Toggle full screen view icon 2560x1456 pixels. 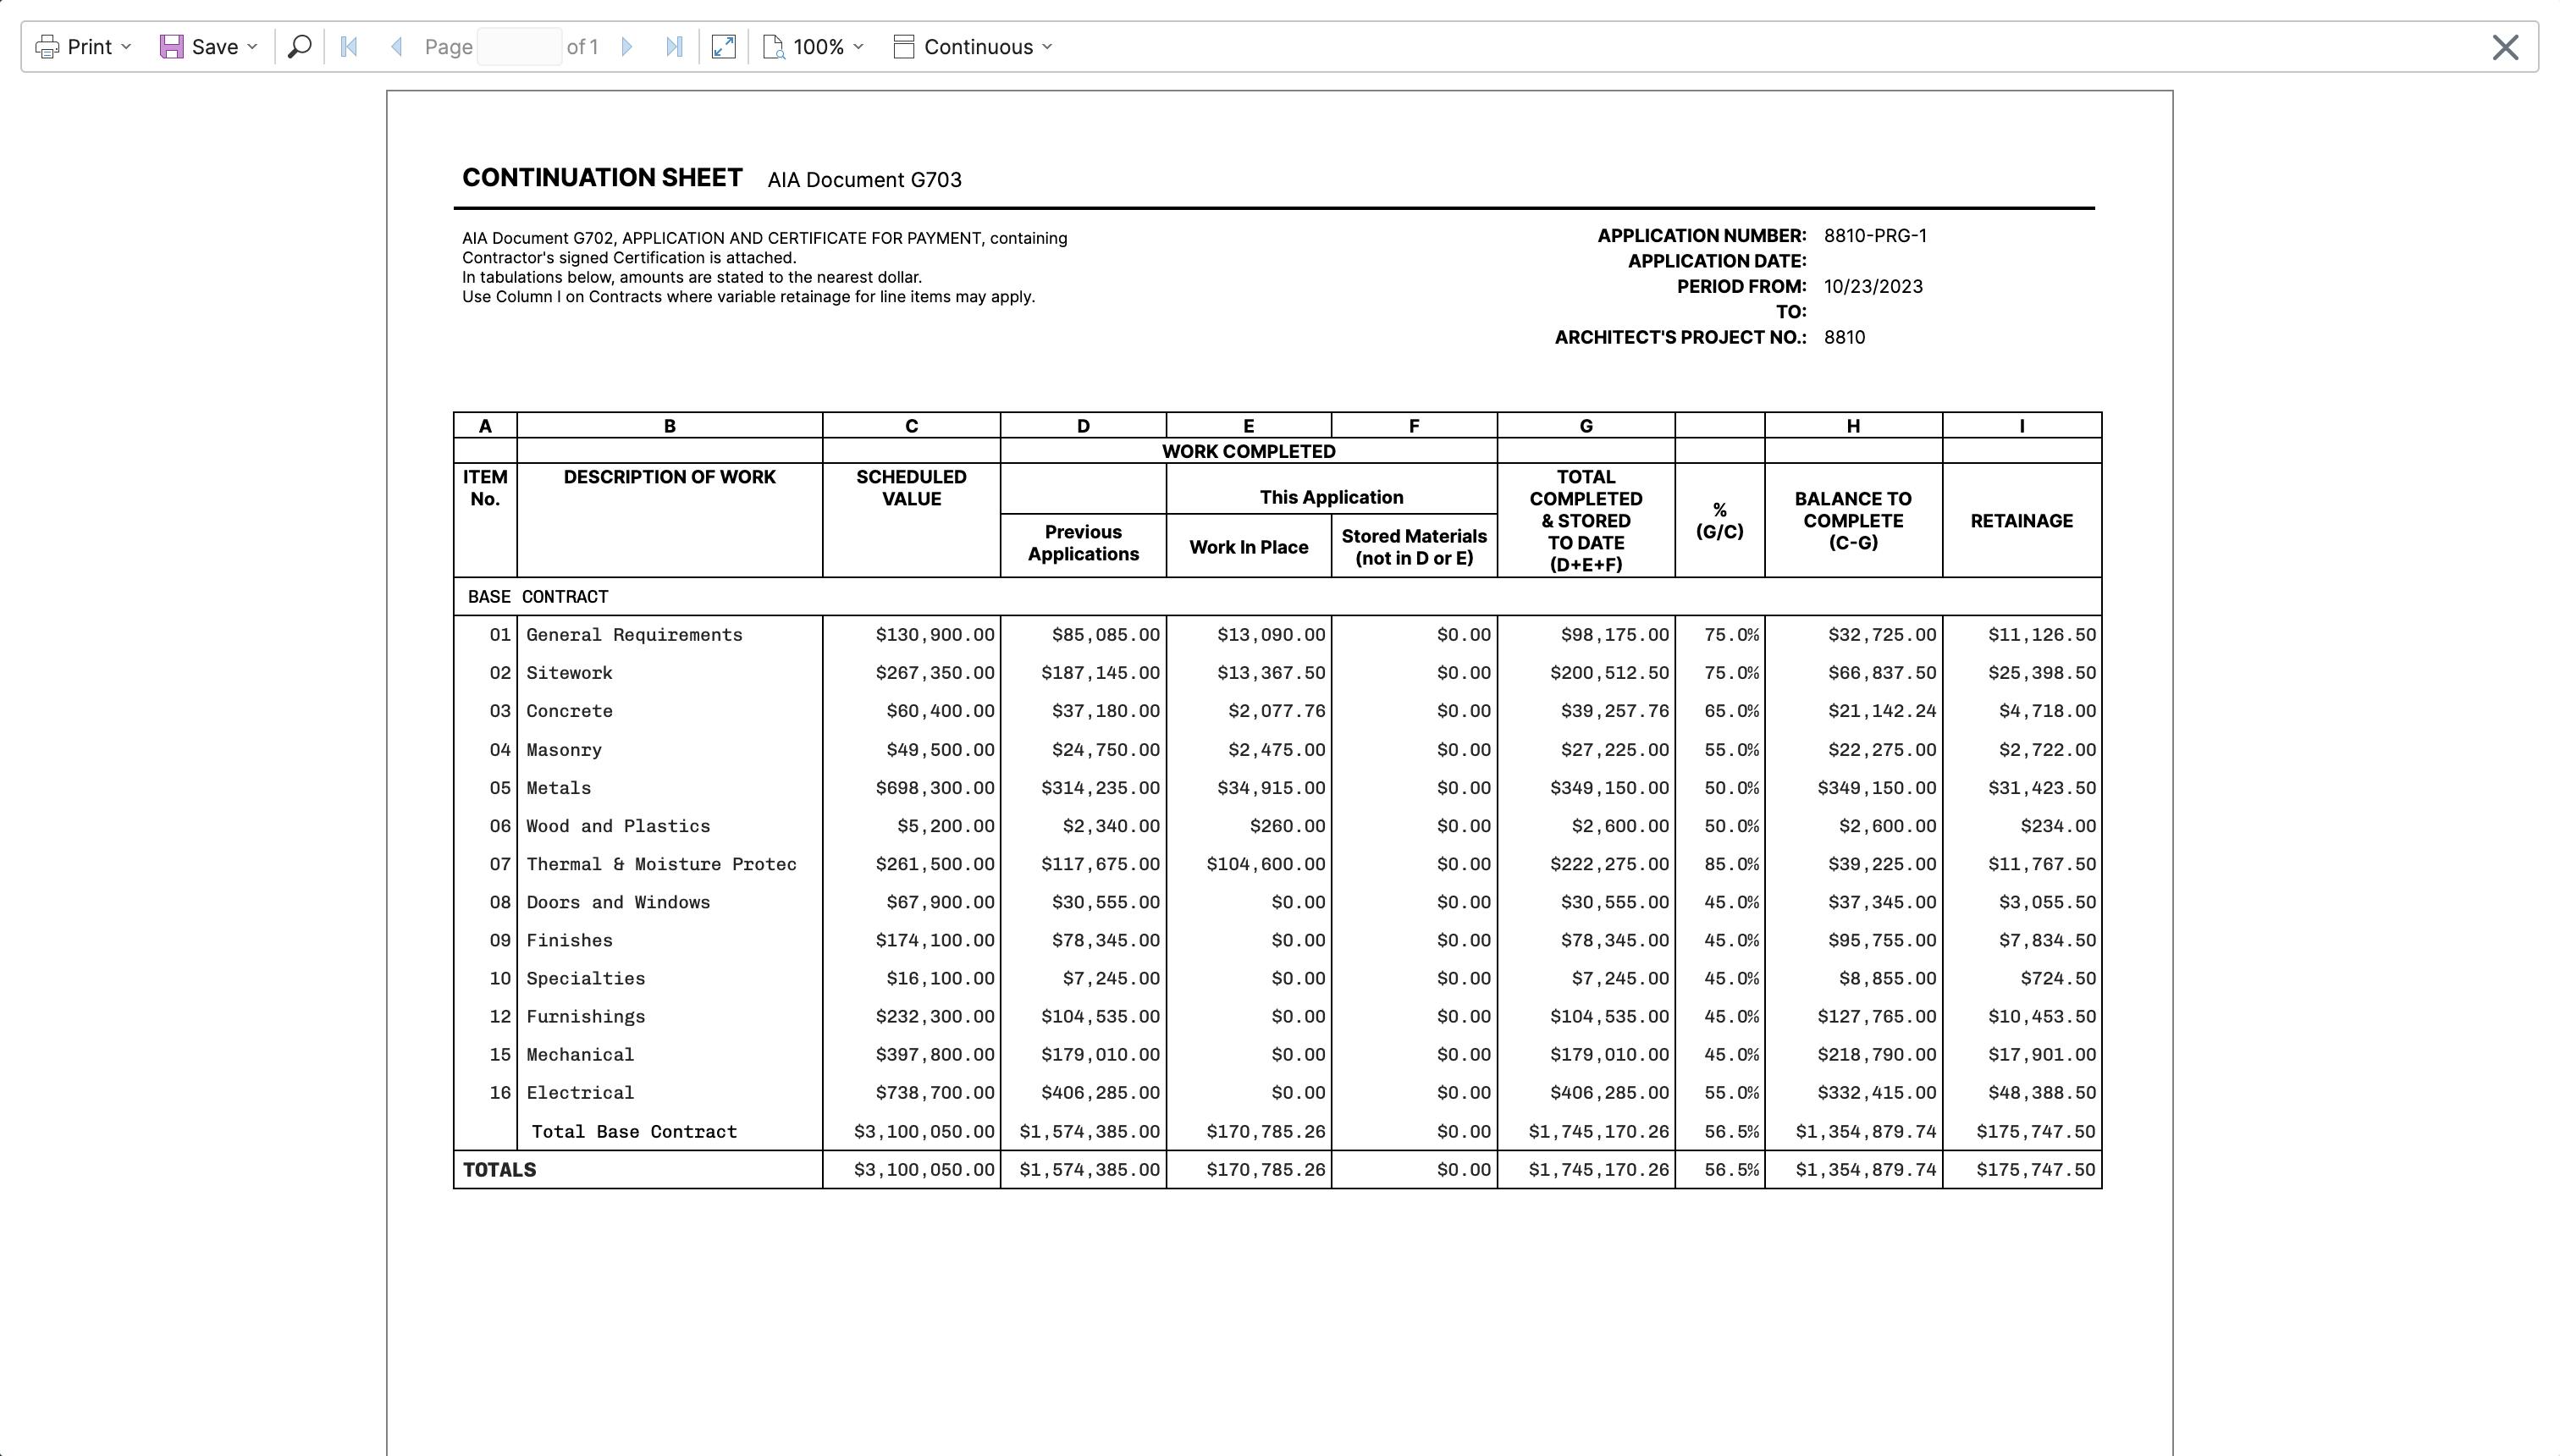click(723, 47)
